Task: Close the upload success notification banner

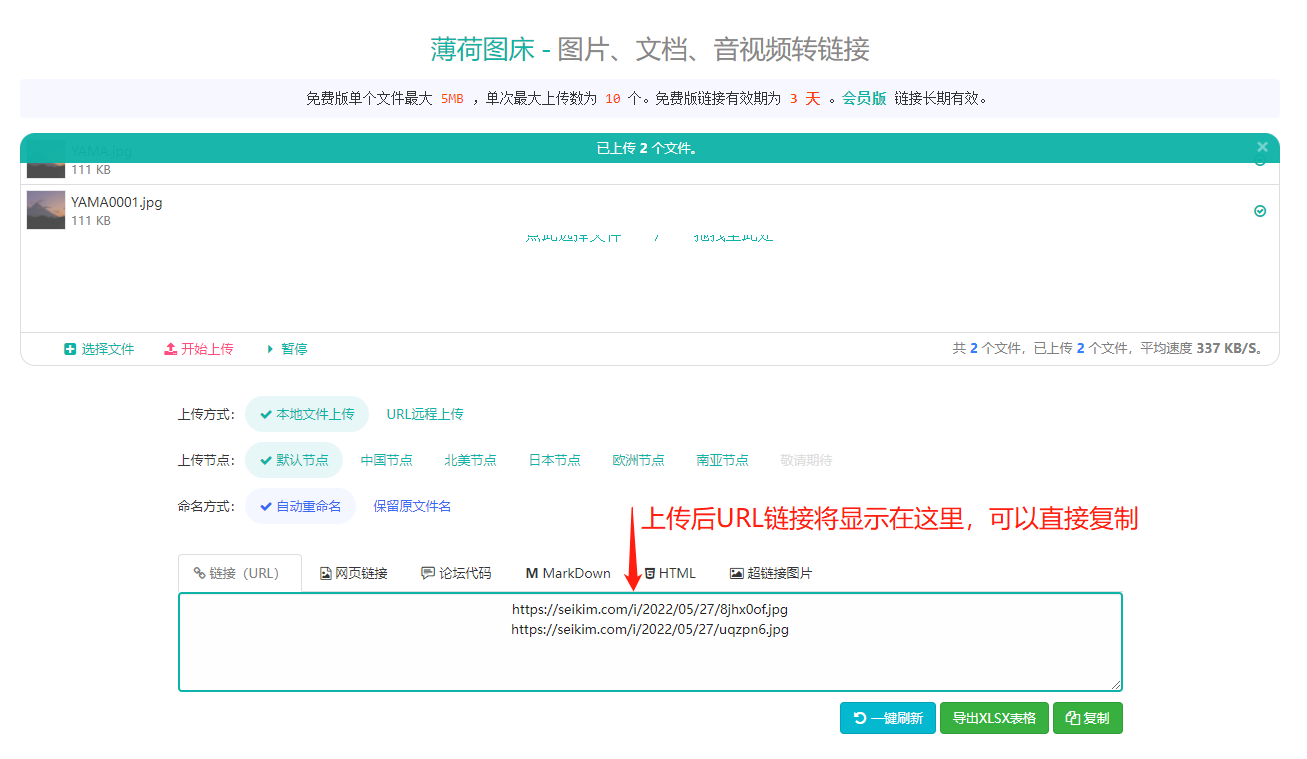Action: (x=1262, y=147)
